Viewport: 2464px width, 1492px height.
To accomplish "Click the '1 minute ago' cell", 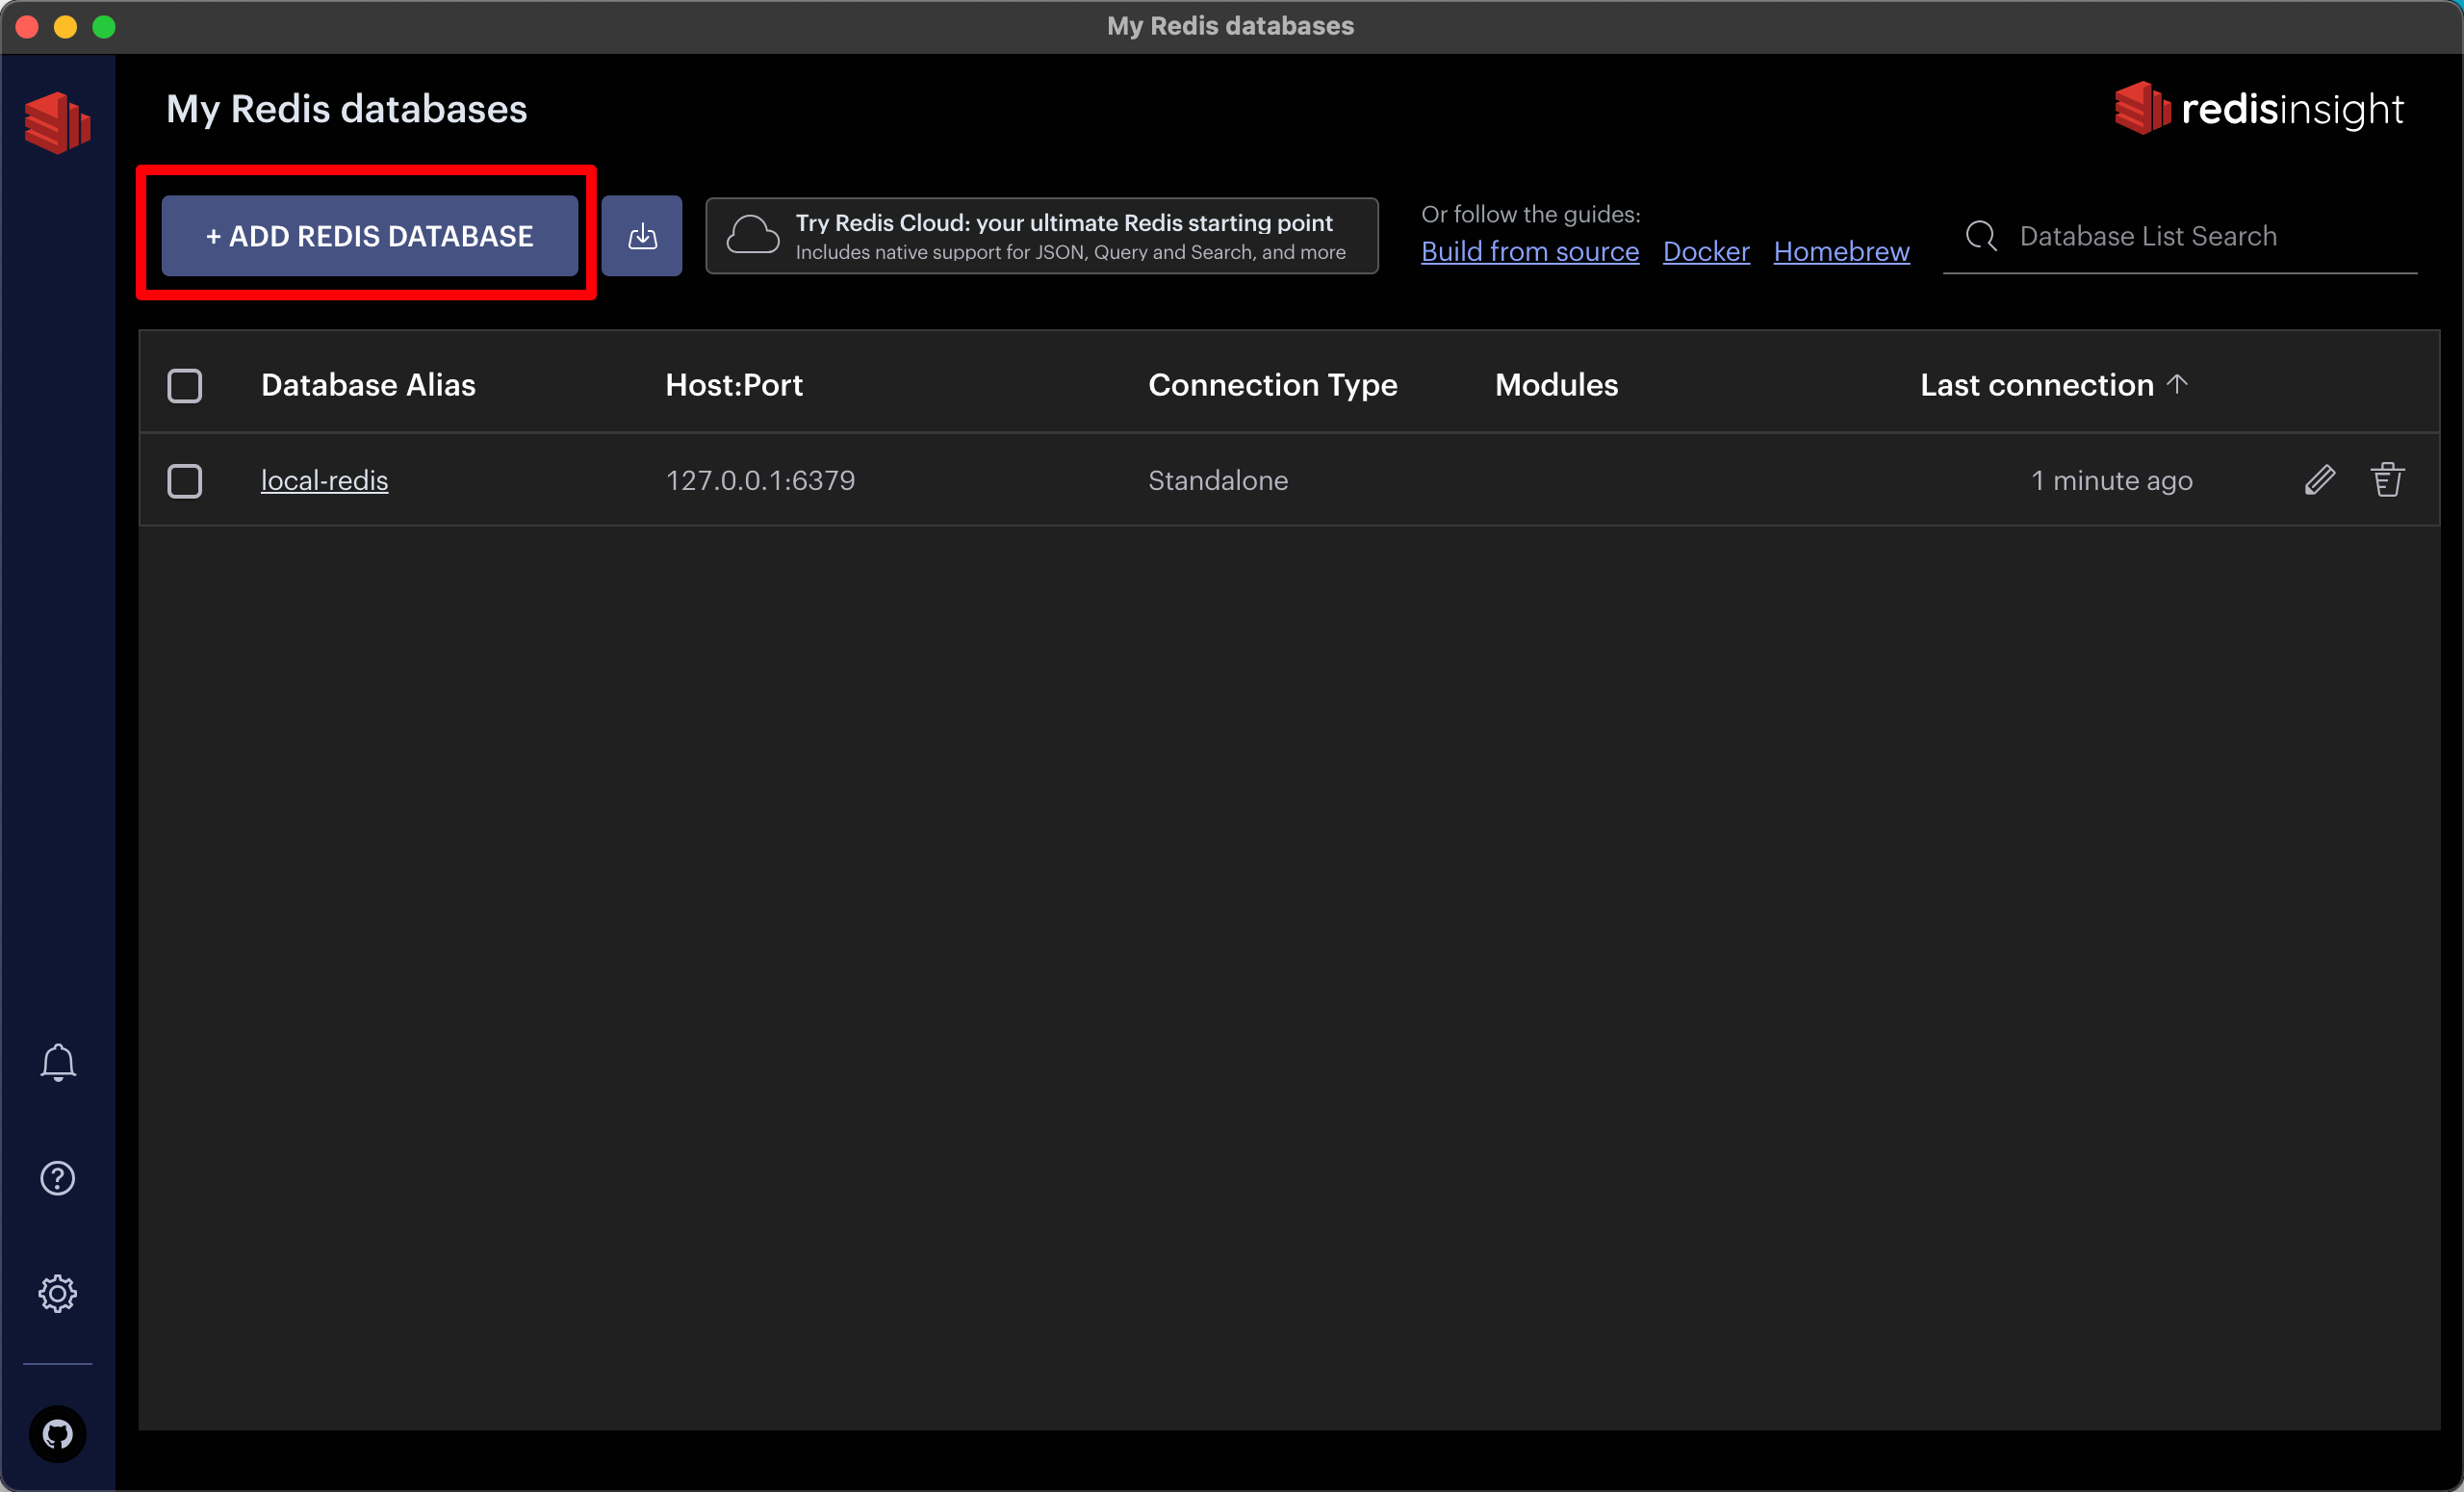I will click(2112, 481).
